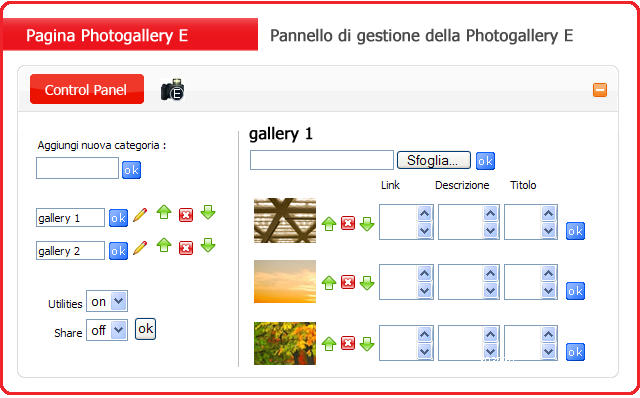The image size is (640, 398).
Task: Move the first lattice photo down
Action: (x=367, y=224)
